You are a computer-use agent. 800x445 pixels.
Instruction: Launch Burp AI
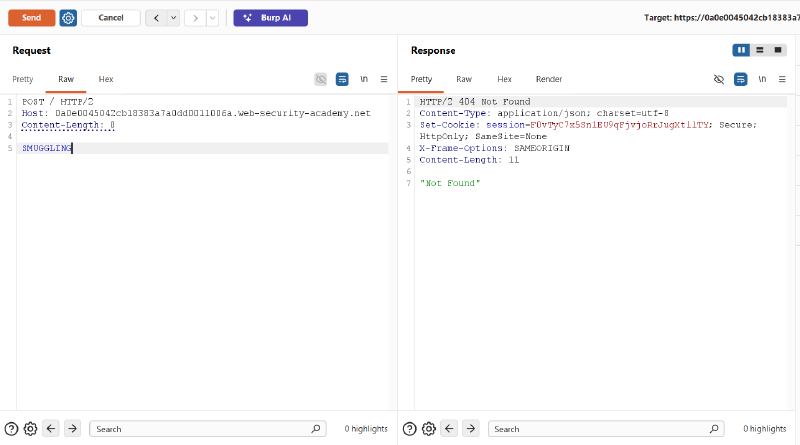(x=270, y=18)
